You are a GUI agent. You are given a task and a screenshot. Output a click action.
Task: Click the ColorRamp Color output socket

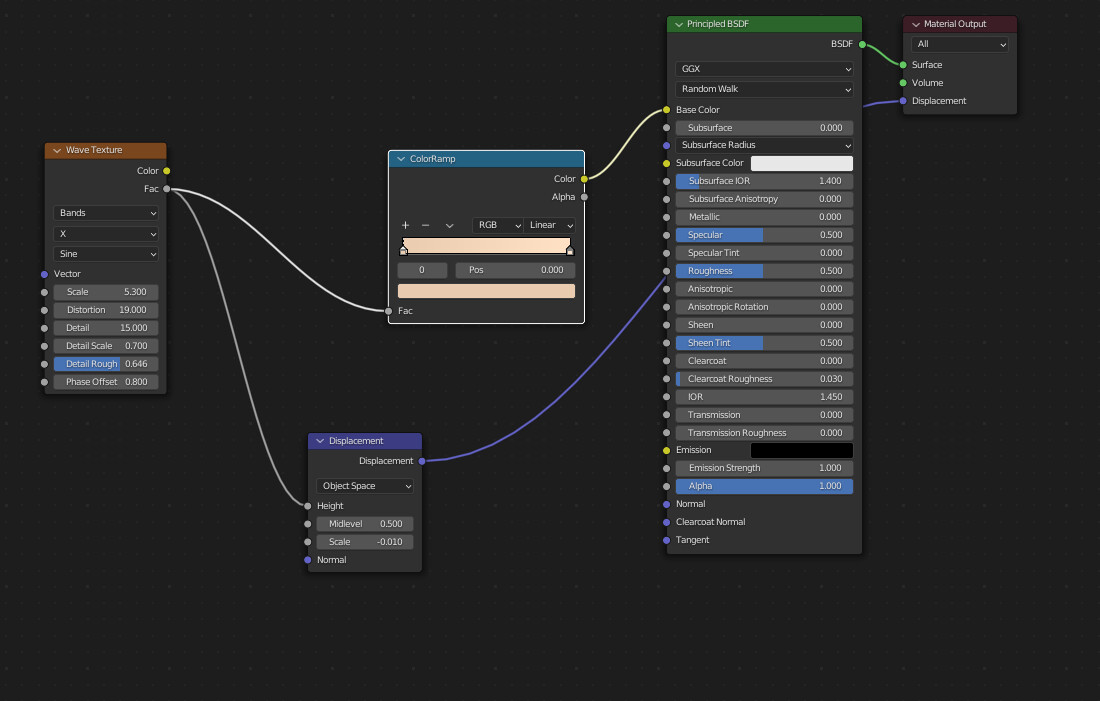(584, 179)
